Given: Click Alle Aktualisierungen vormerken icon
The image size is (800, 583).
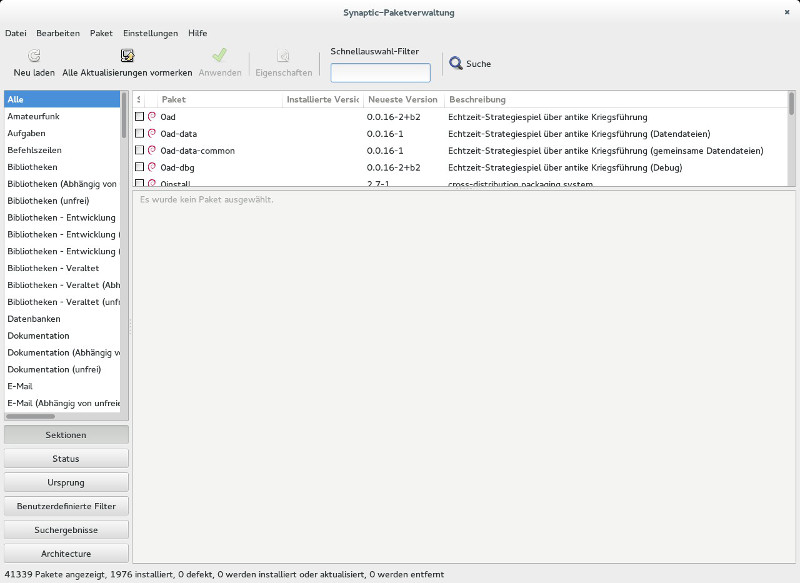Looking at the screenshot, I should (x=127, y=55).
